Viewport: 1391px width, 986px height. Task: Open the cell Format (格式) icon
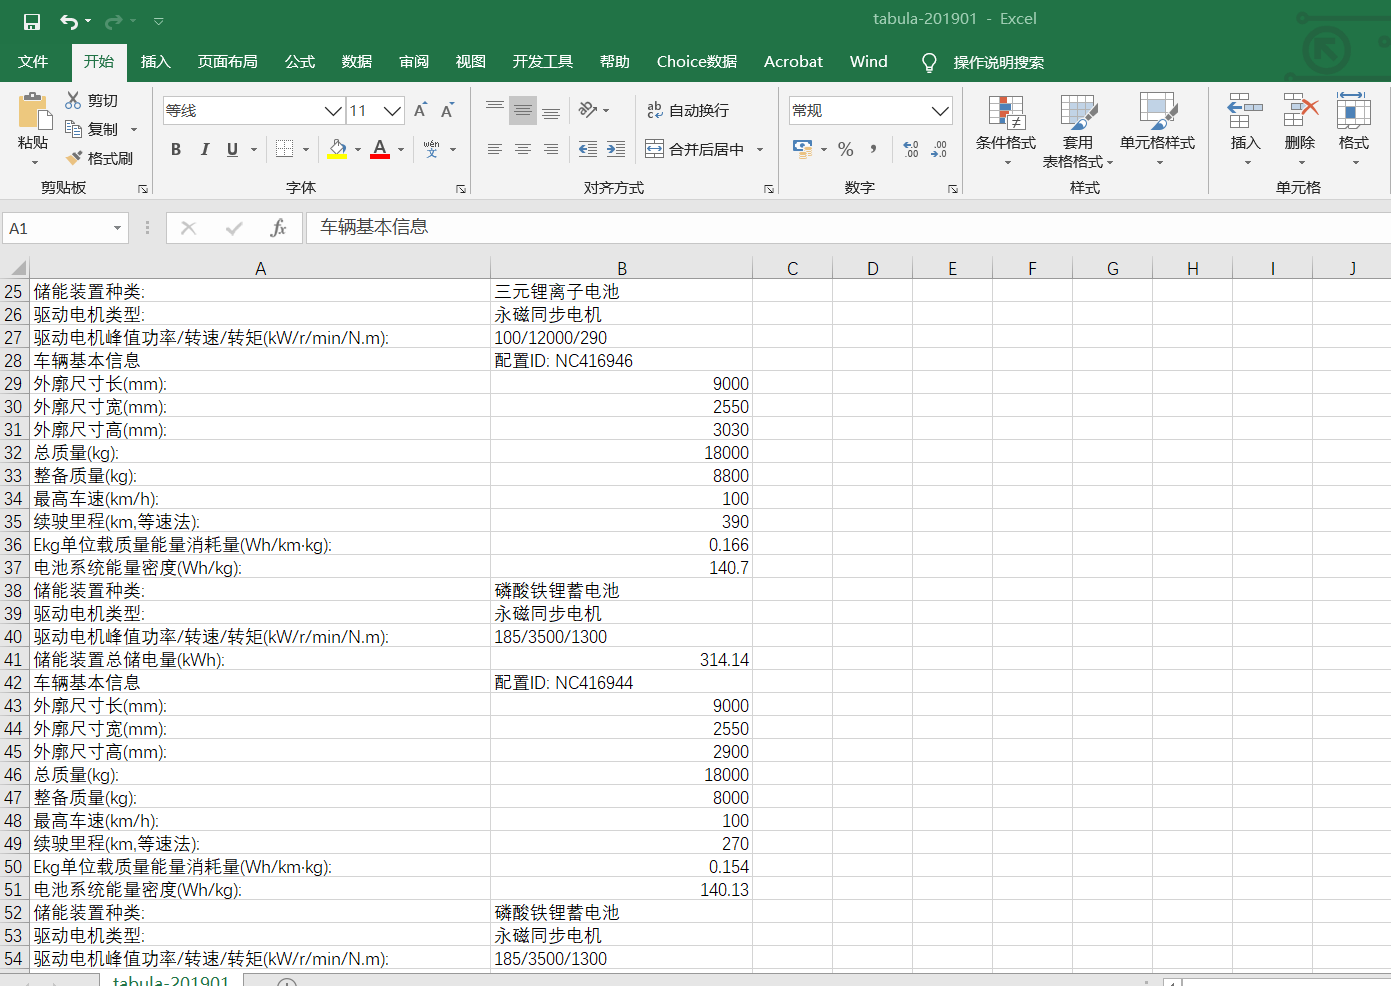pos(1354,110)
